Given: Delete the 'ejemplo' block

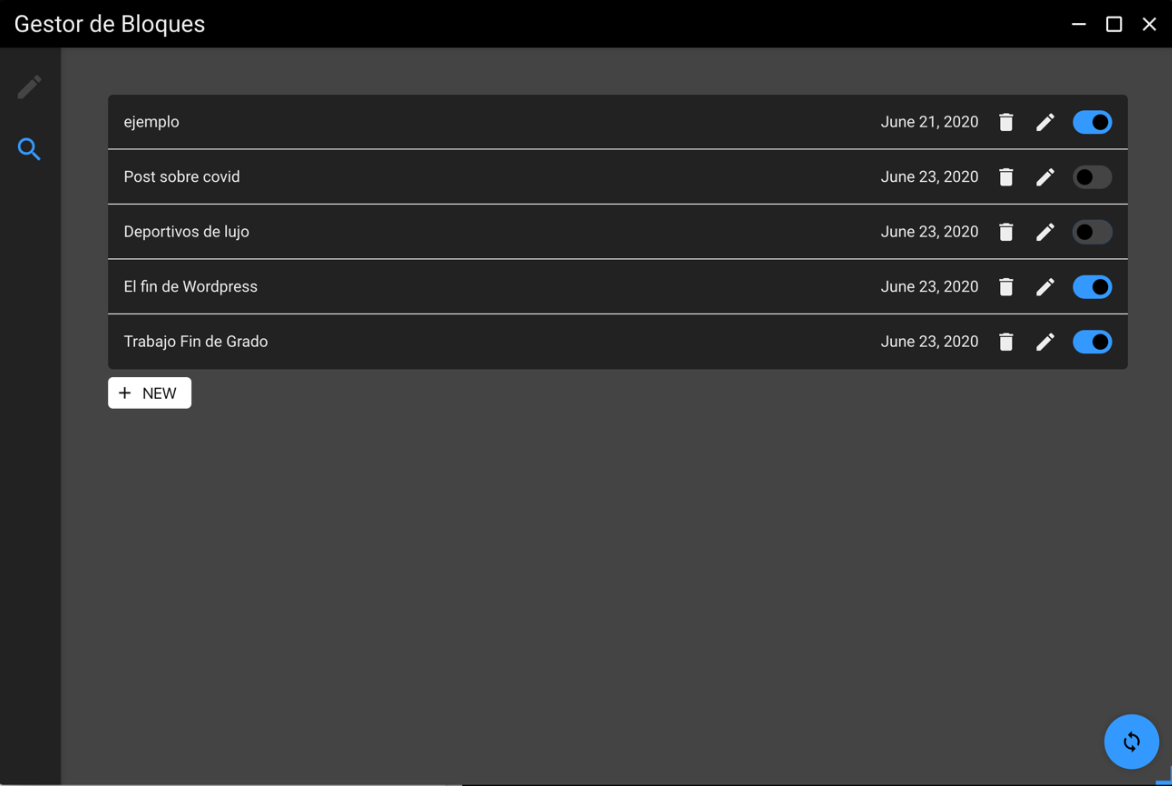Looking at the screenshot, I should 1006,122.
